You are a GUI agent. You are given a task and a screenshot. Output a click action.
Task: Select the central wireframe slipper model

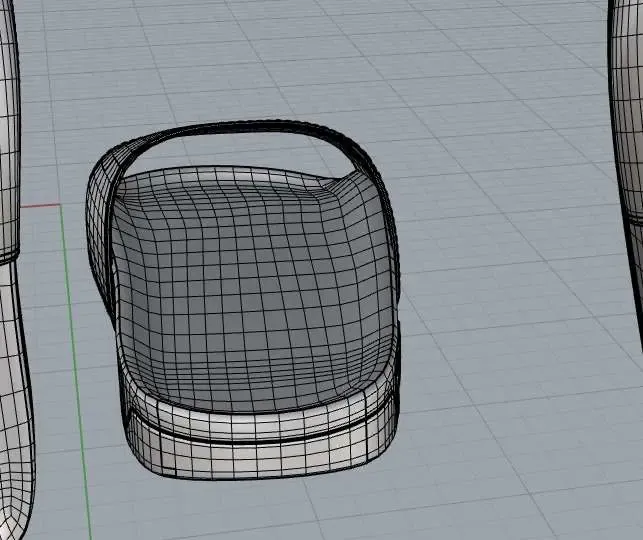click(242, 299)
